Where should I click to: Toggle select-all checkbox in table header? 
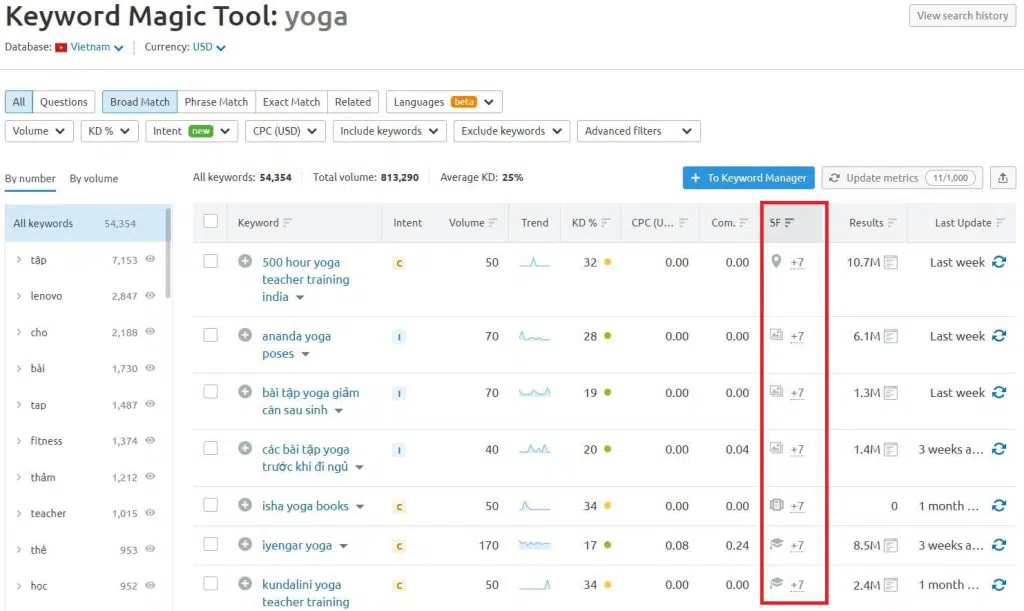point(210,221)
